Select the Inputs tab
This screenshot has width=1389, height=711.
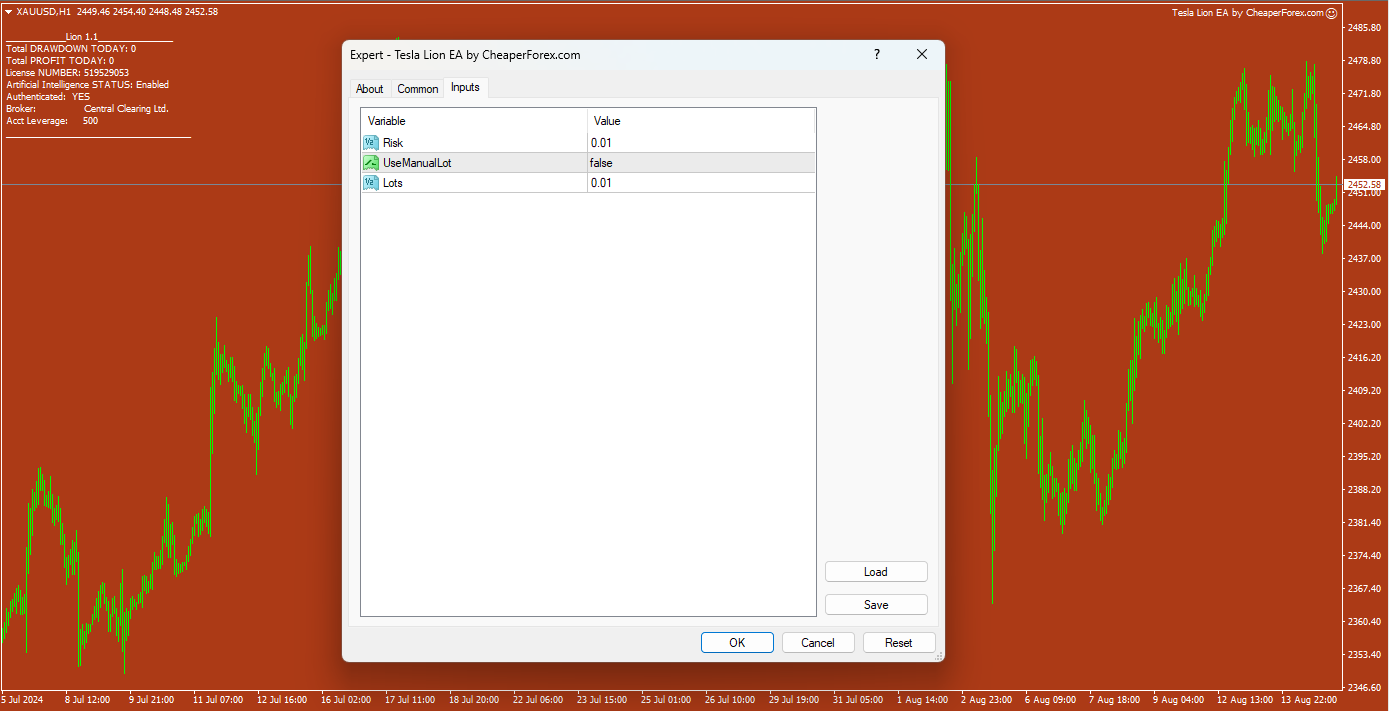tap(465, 88)
